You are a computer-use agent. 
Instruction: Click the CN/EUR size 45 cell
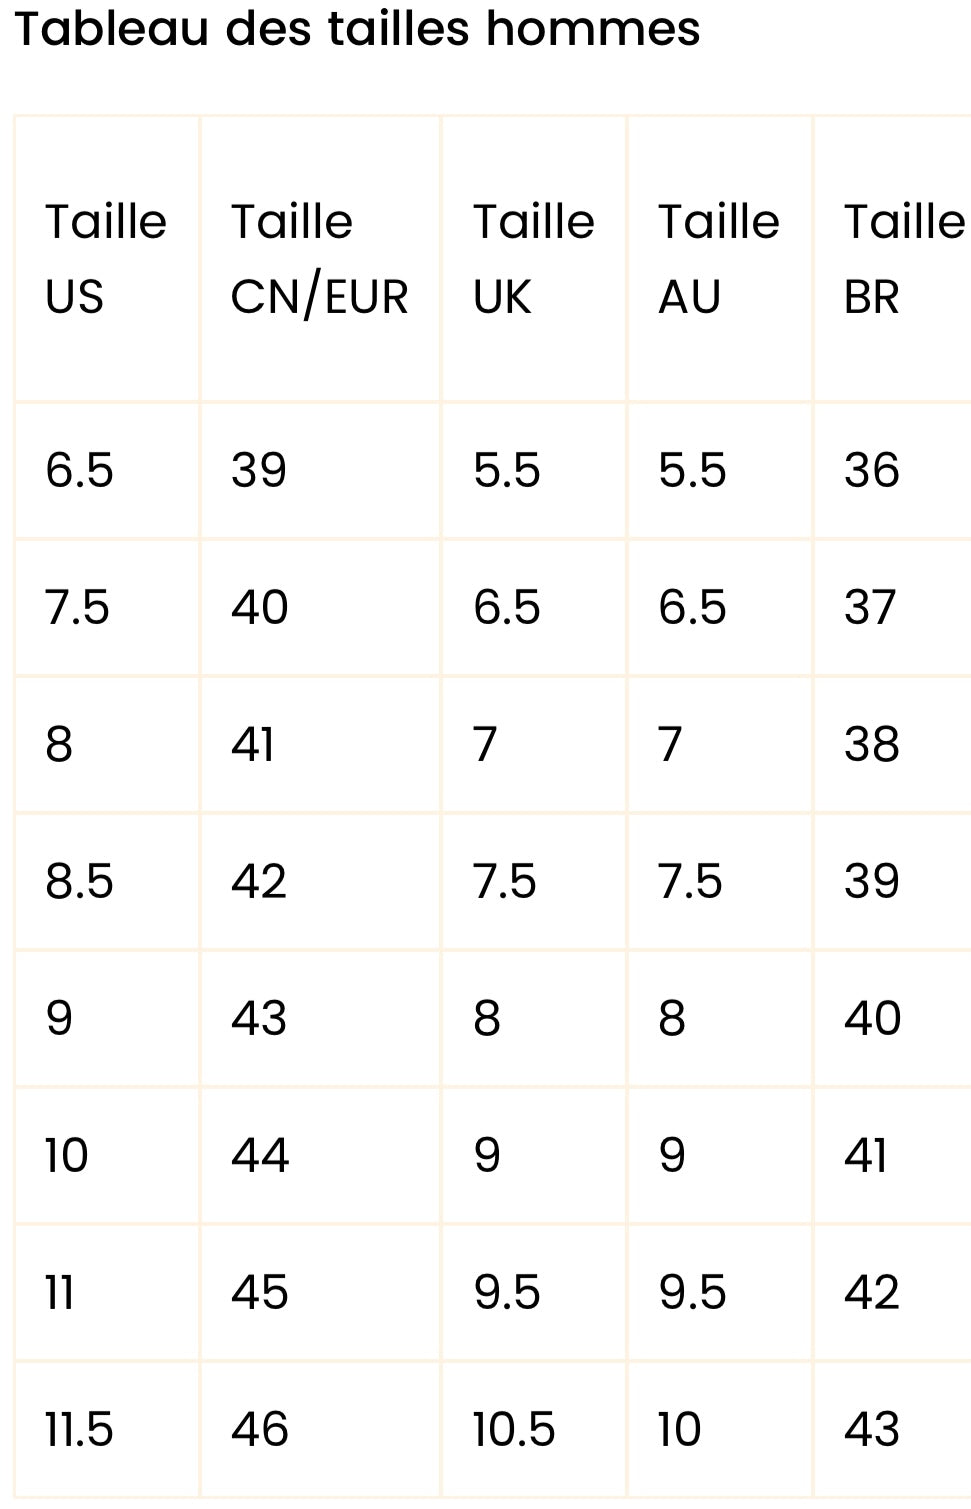click(x=320, y=1292)
